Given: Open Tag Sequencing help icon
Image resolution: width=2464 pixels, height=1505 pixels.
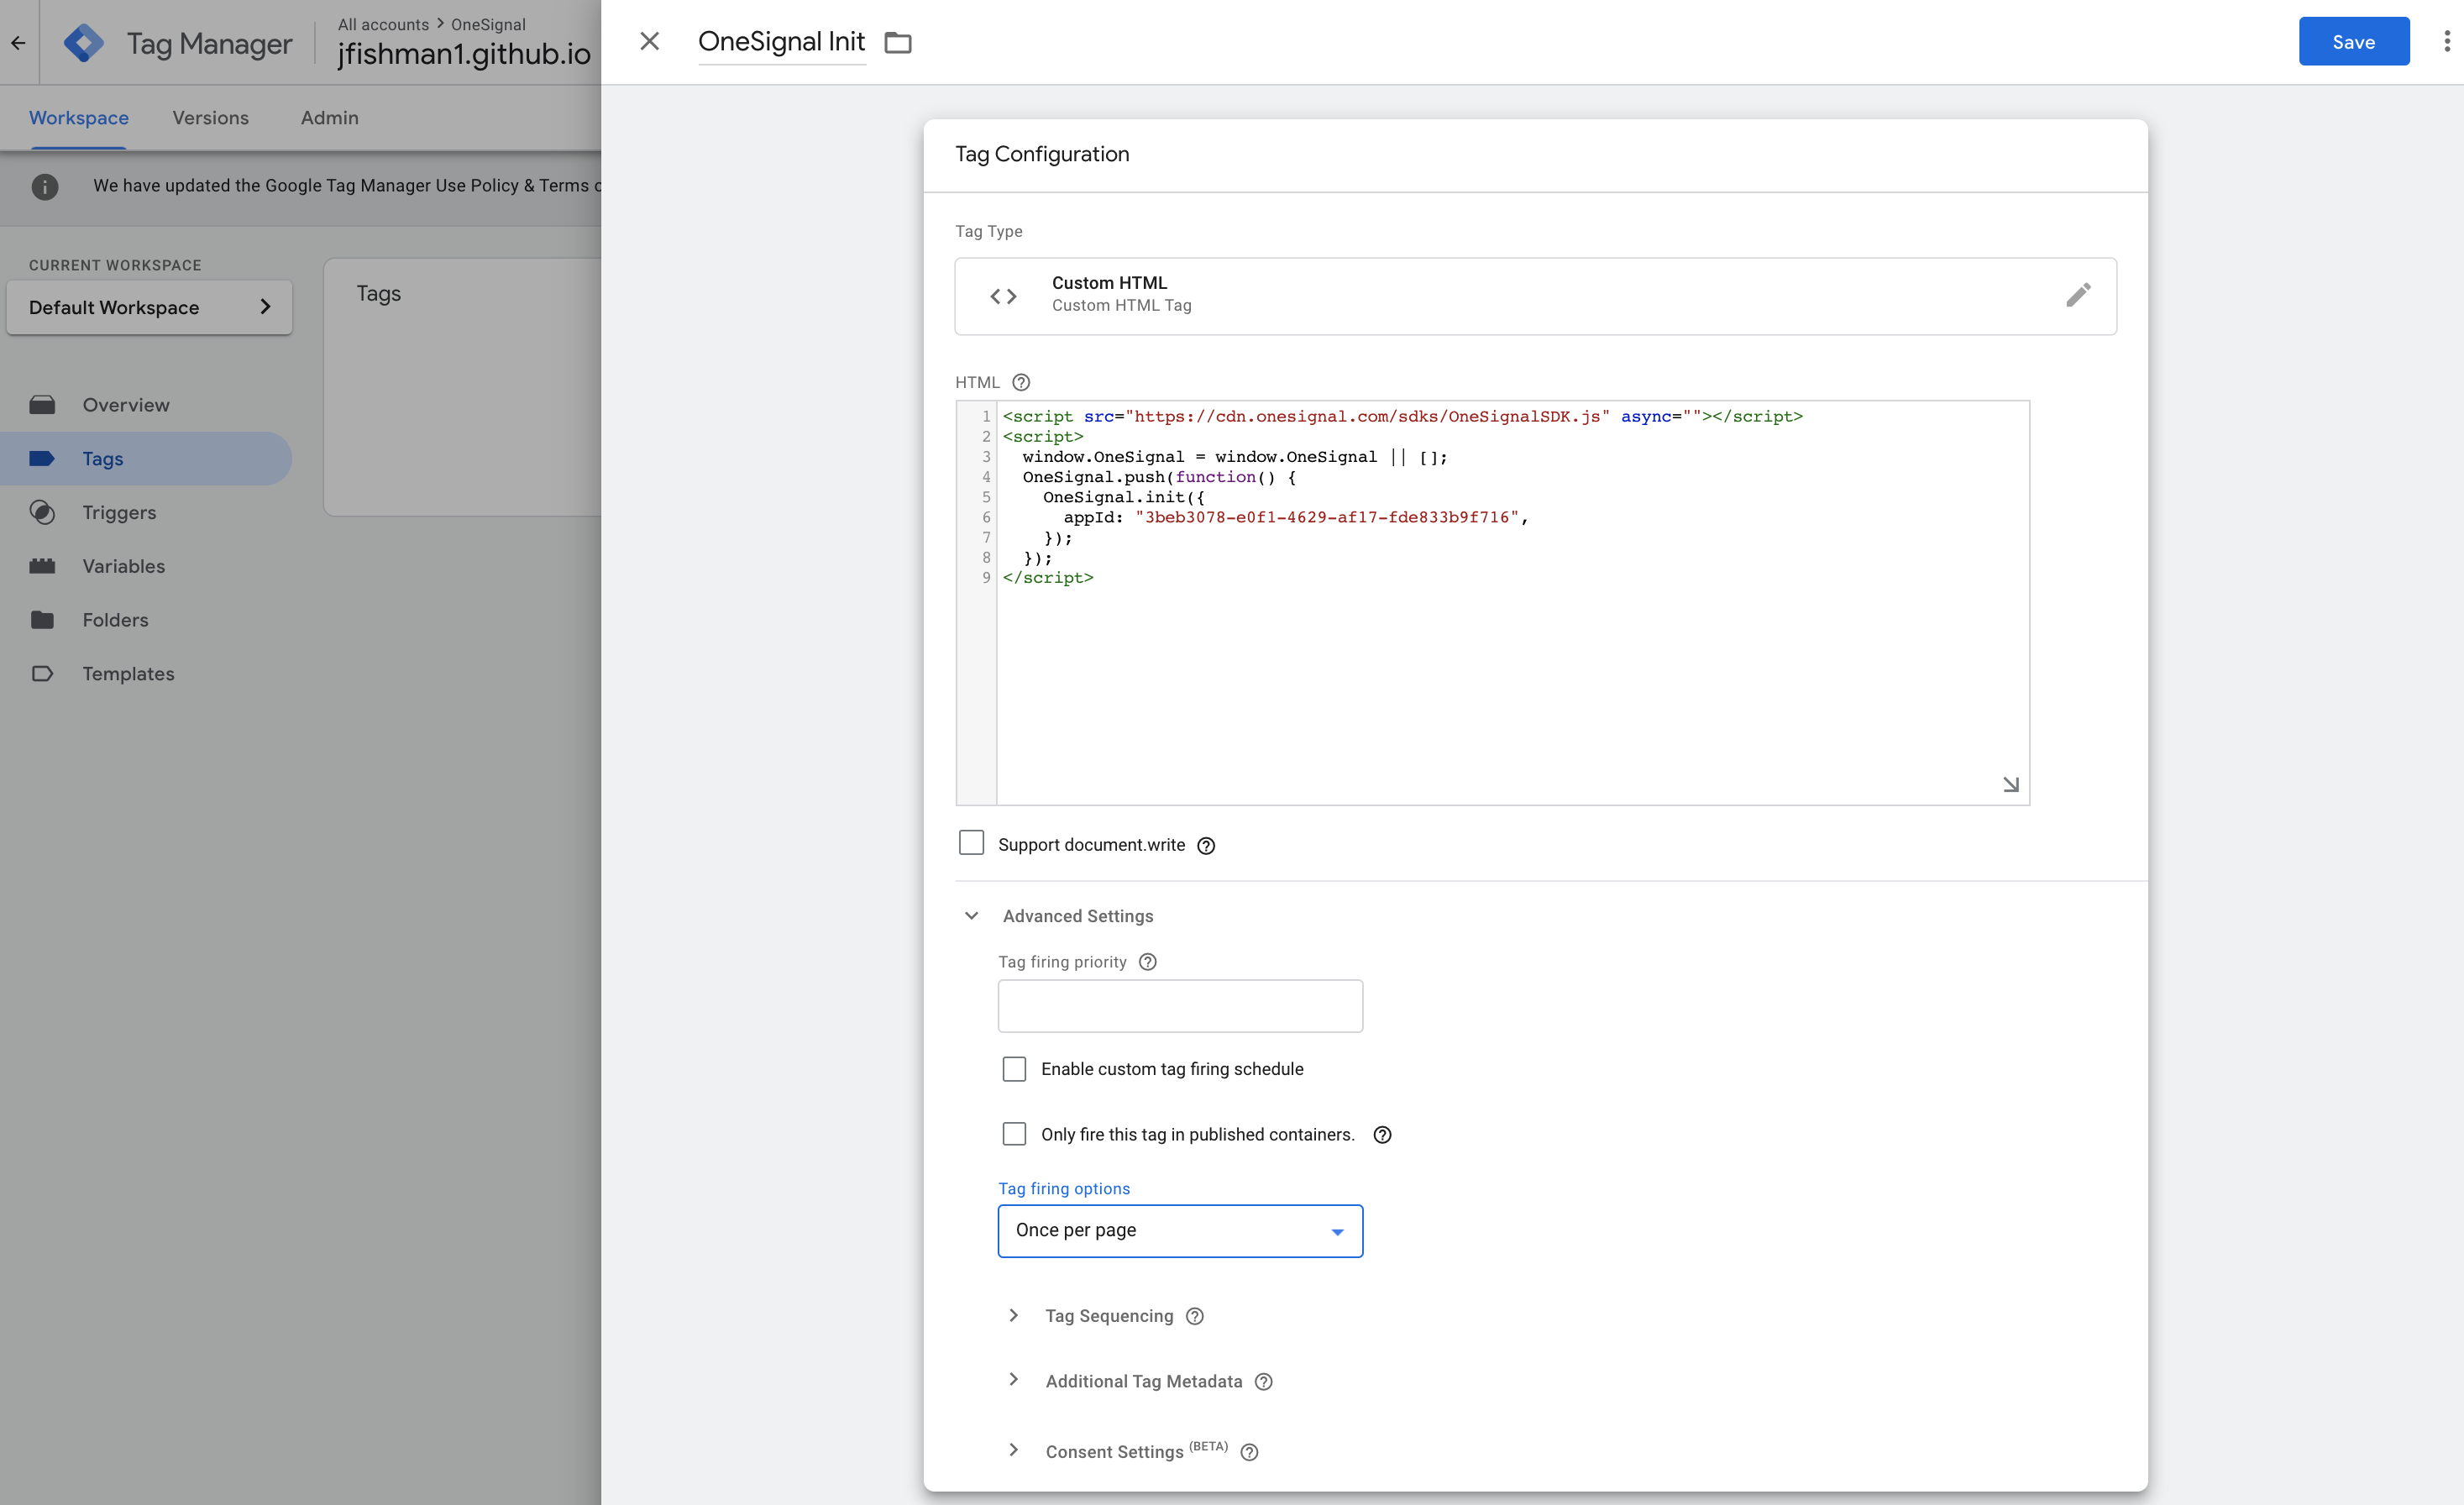Looking at the screenshot, I should pyautogui.click(x=1194, y=1317).
